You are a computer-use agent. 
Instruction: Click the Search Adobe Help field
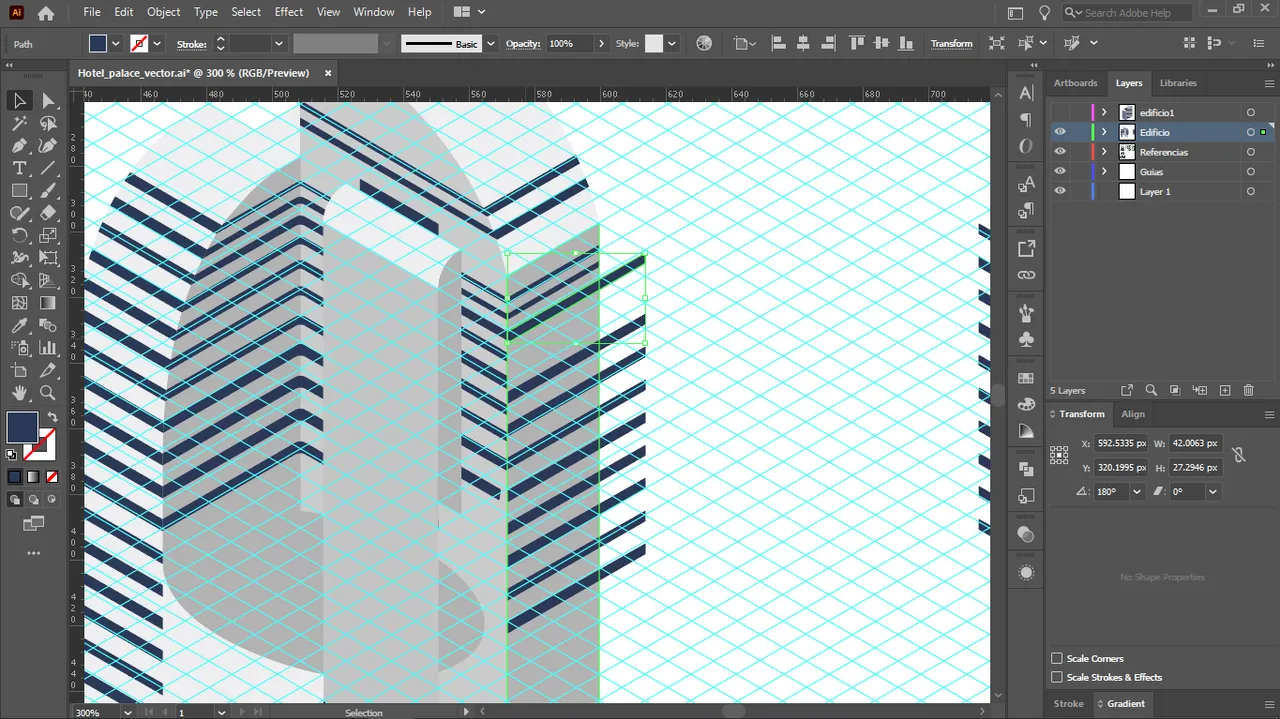click(x=1128, y=12)
